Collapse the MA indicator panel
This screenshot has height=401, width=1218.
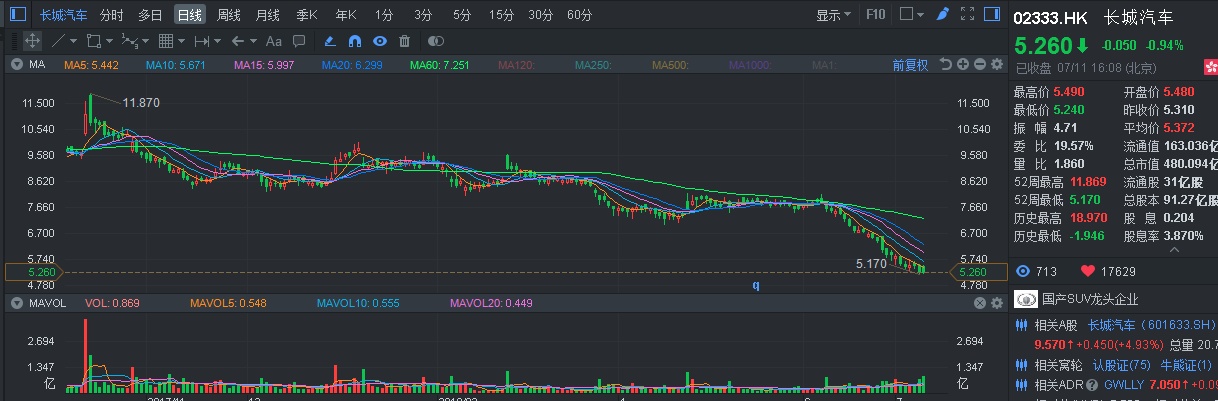[x=17, y=64]
